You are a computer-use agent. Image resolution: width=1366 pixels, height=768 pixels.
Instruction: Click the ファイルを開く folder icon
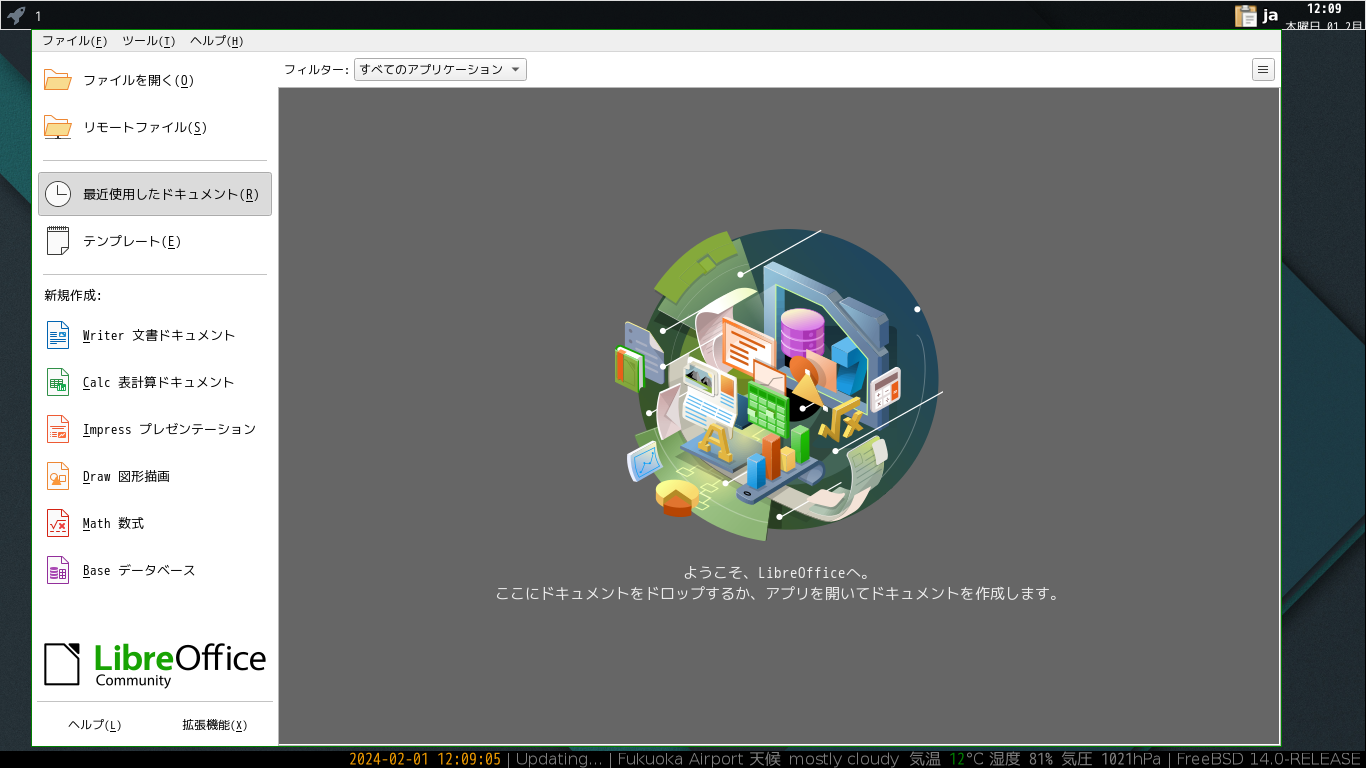(58, 80)
